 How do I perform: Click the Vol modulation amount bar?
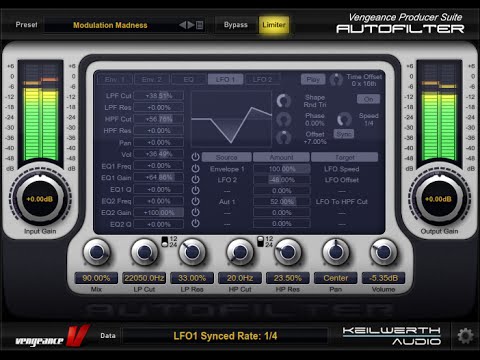pyautogui.click(x=159, y=154)
